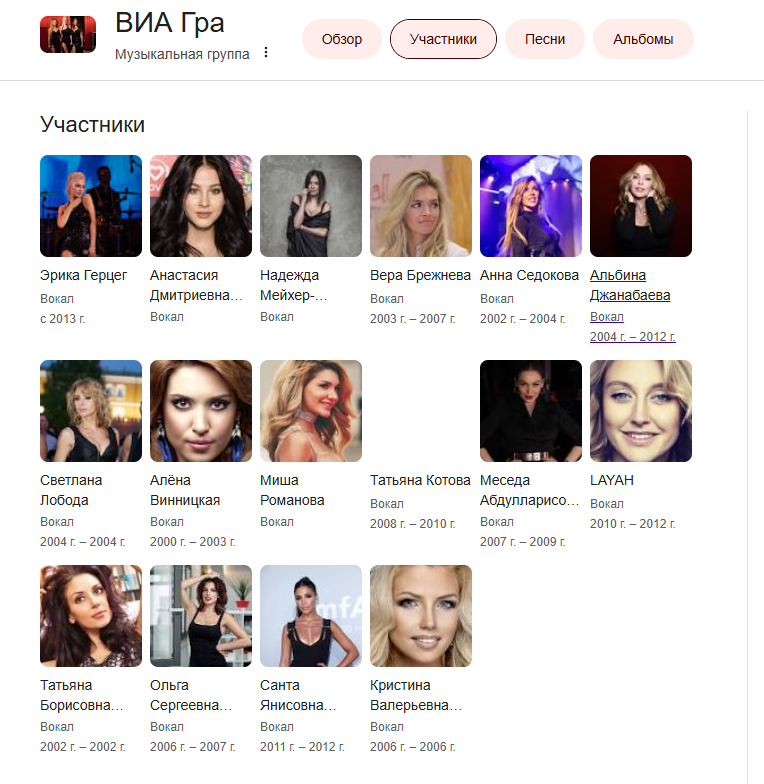The height and width of the screenshot is (784, 764).
Task: Open Надежда Мейхер's photo card
Action: 311,206
